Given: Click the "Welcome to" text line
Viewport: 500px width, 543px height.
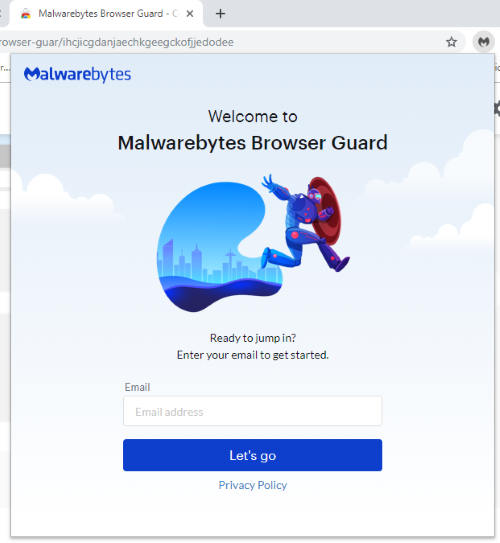Looking at the screenshot, I should click(253, 116).
